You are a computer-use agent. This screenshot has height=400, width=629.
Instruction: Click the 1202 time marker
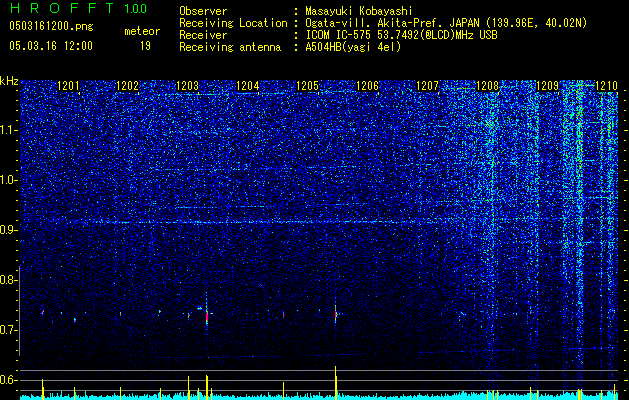point(127,86)
